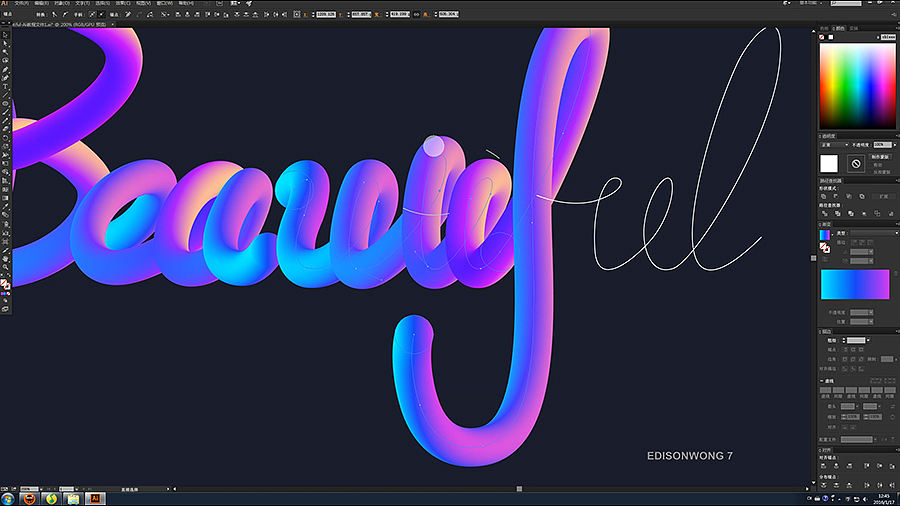The height and width of the screenshot is (506, 900).
Task: Select the Selection tool (black arrow)
Action: pos(5,35)
